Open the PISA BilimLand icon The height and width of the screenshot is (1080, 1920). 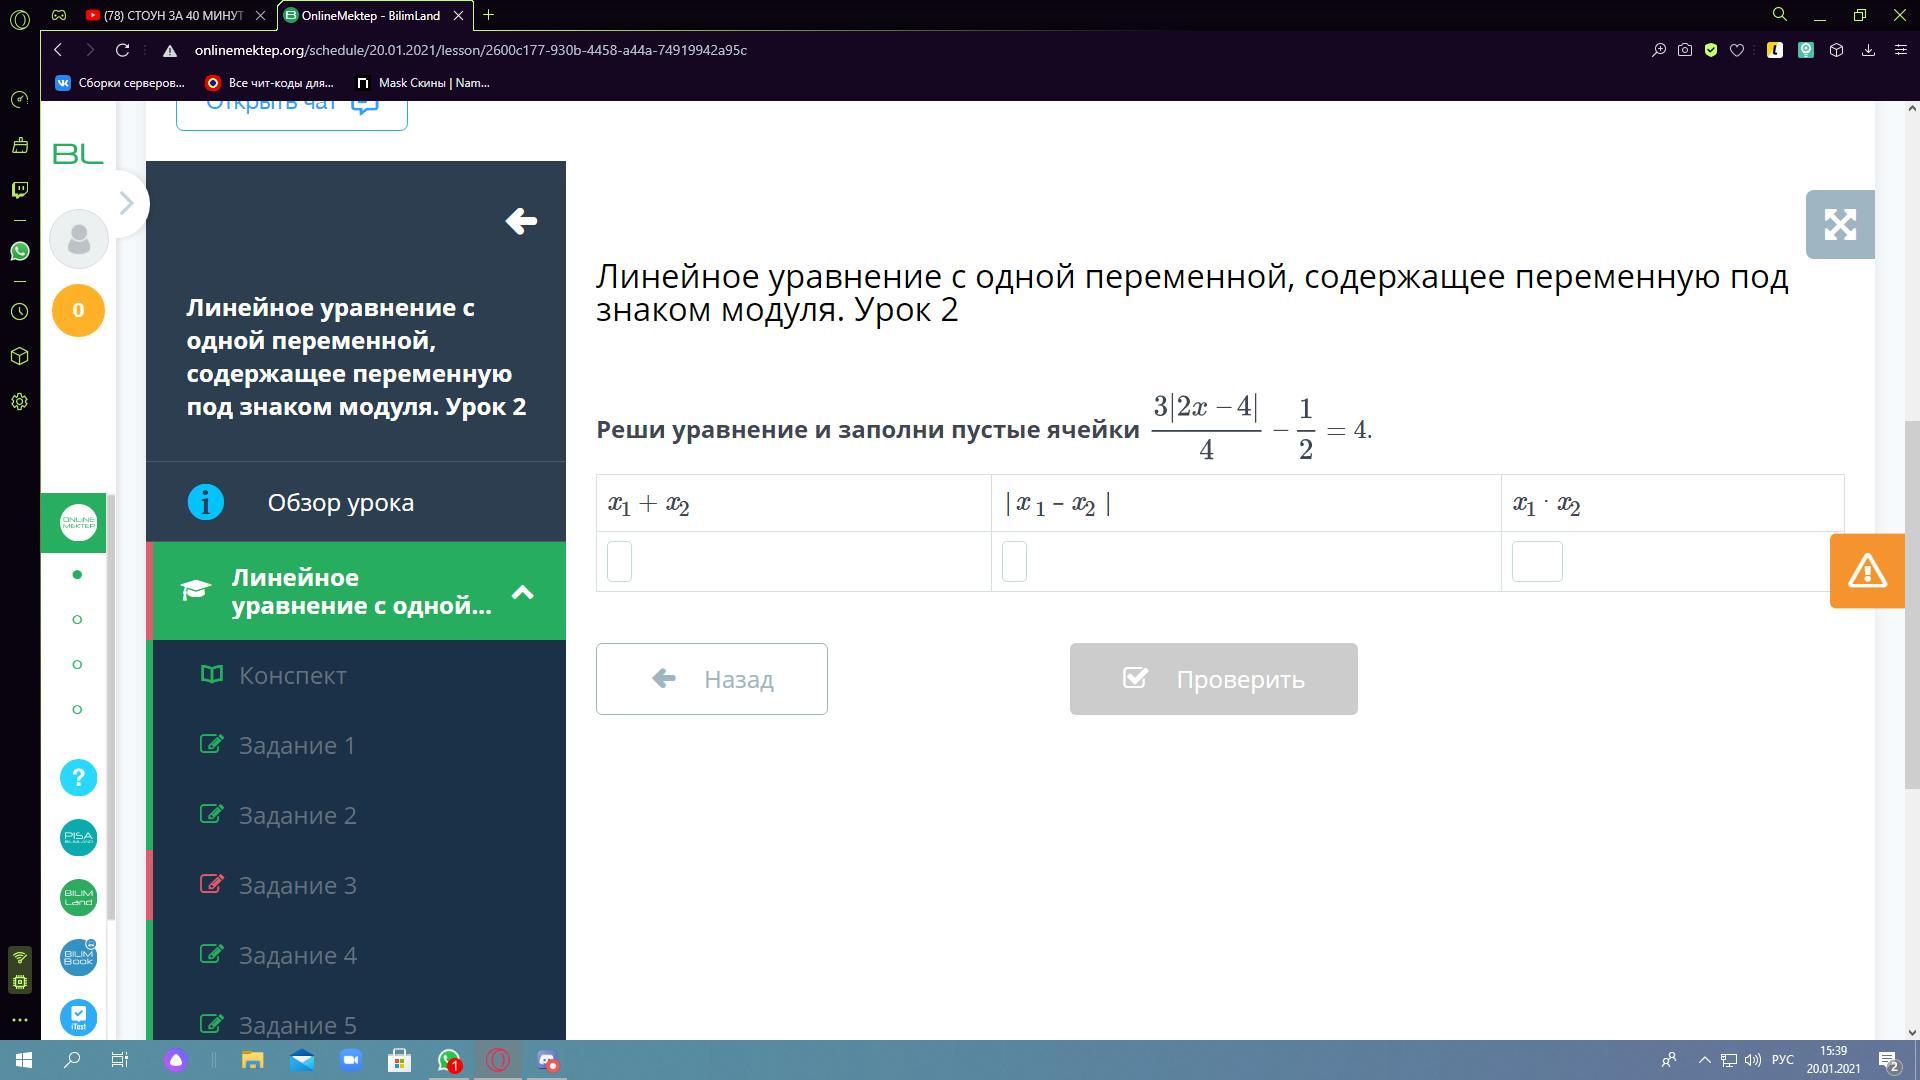click(x=78, y=838)
